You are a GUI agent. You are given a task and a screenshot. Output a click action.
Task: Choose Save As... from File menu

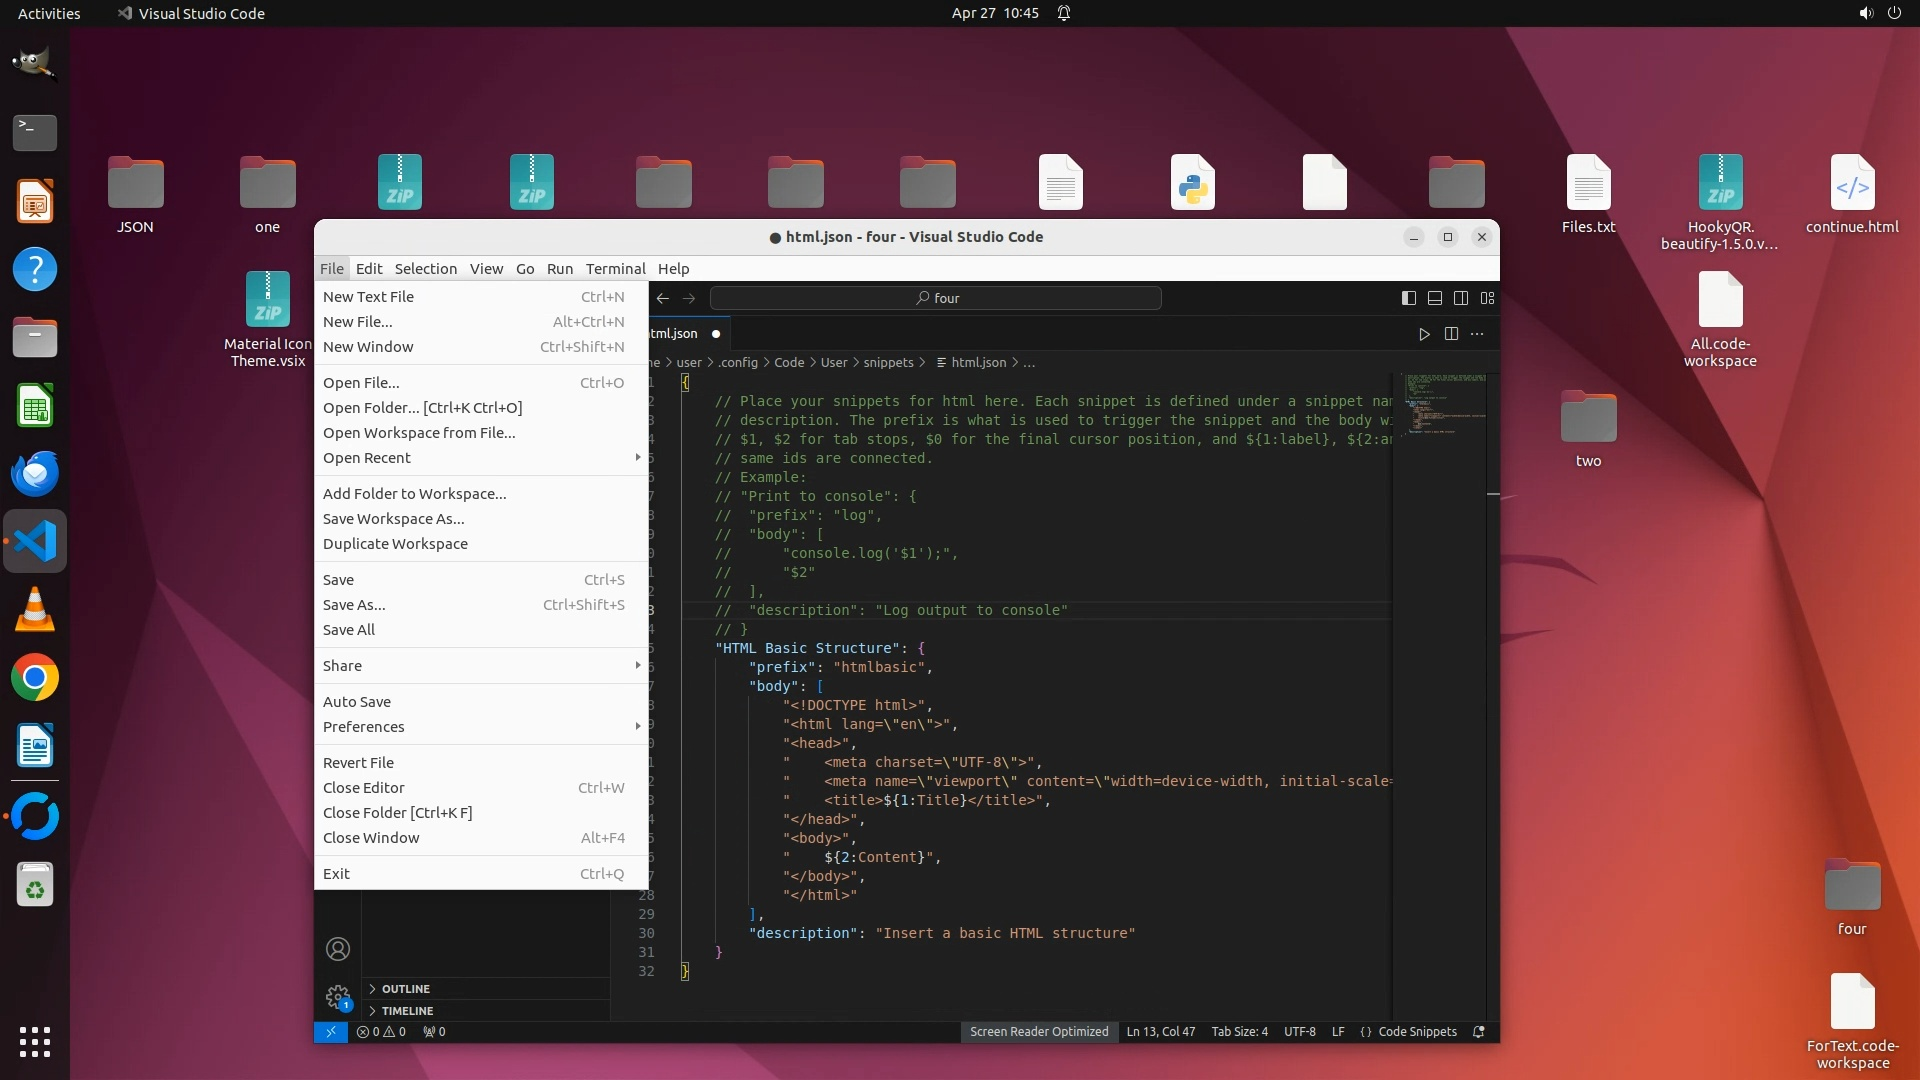click(354, 605)
